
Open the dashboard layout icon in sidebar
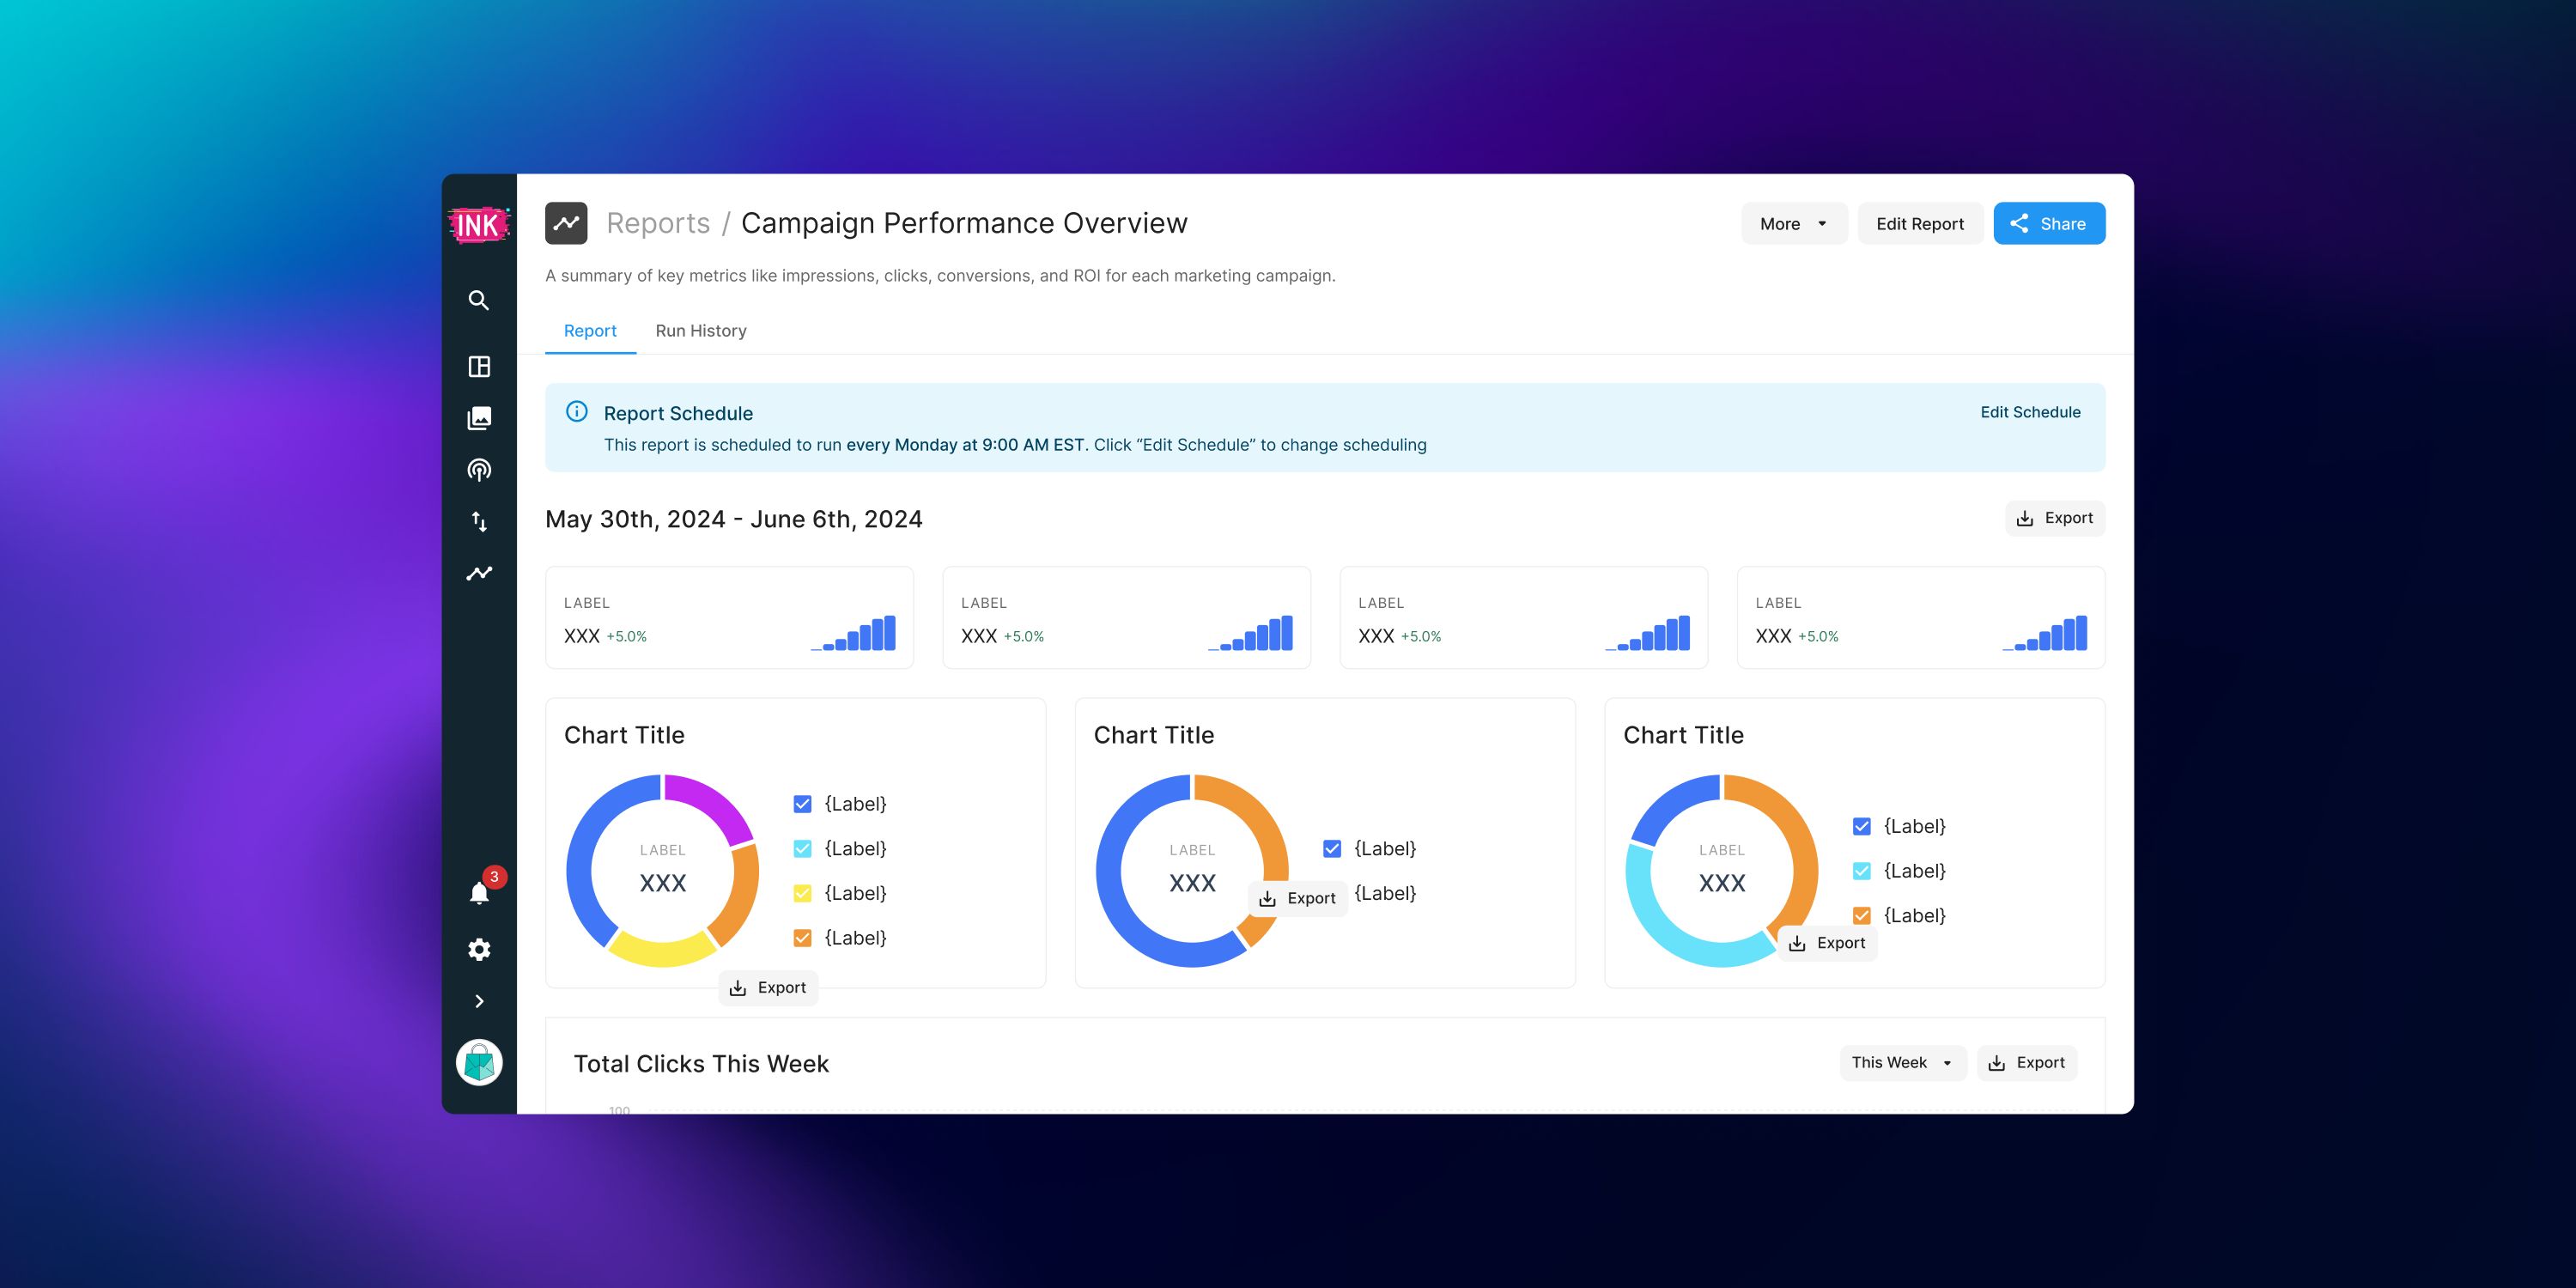479,367
